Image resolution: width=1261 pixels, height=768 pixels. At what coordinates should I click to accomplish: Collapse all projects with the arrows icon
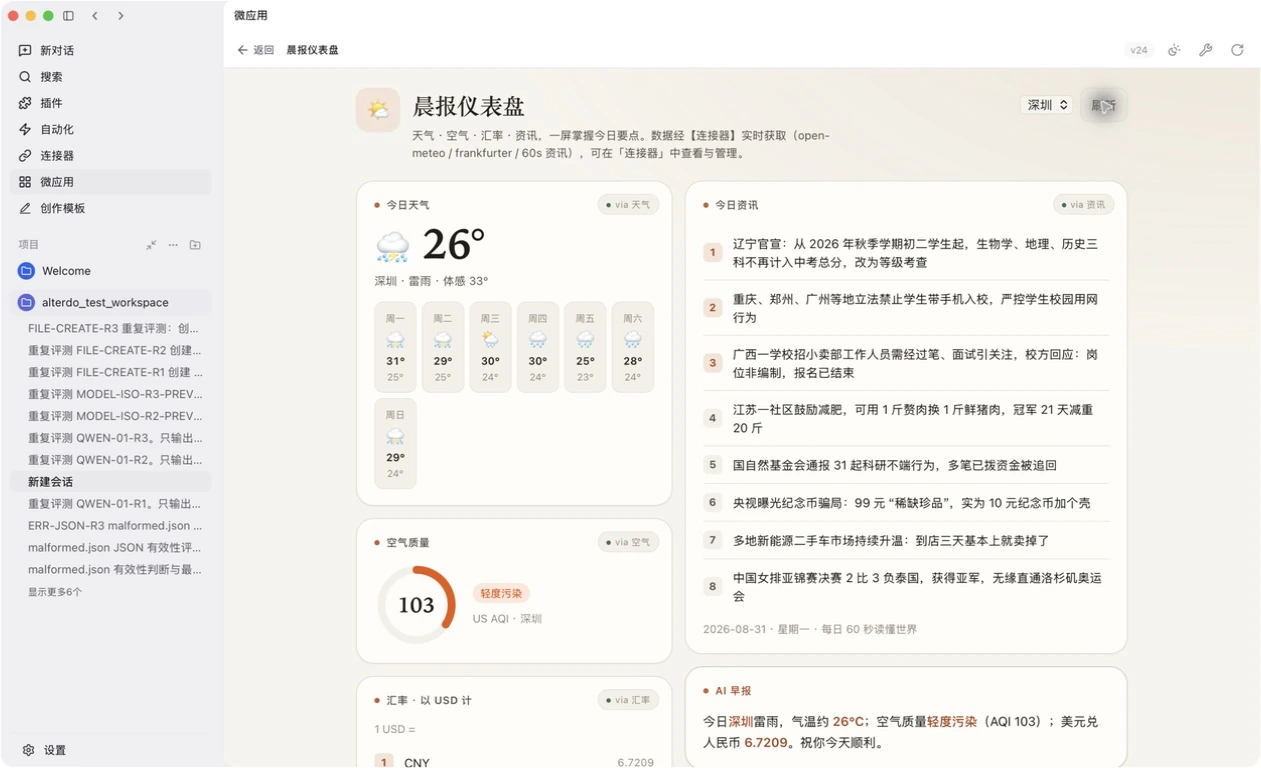[151, 245]
